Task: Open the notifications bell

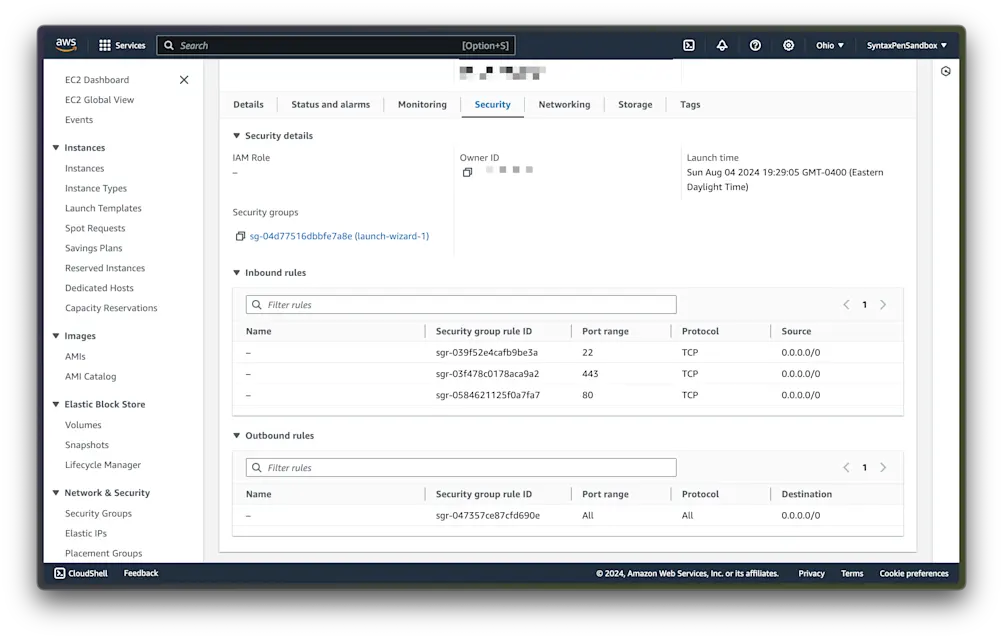Action: 722,45
